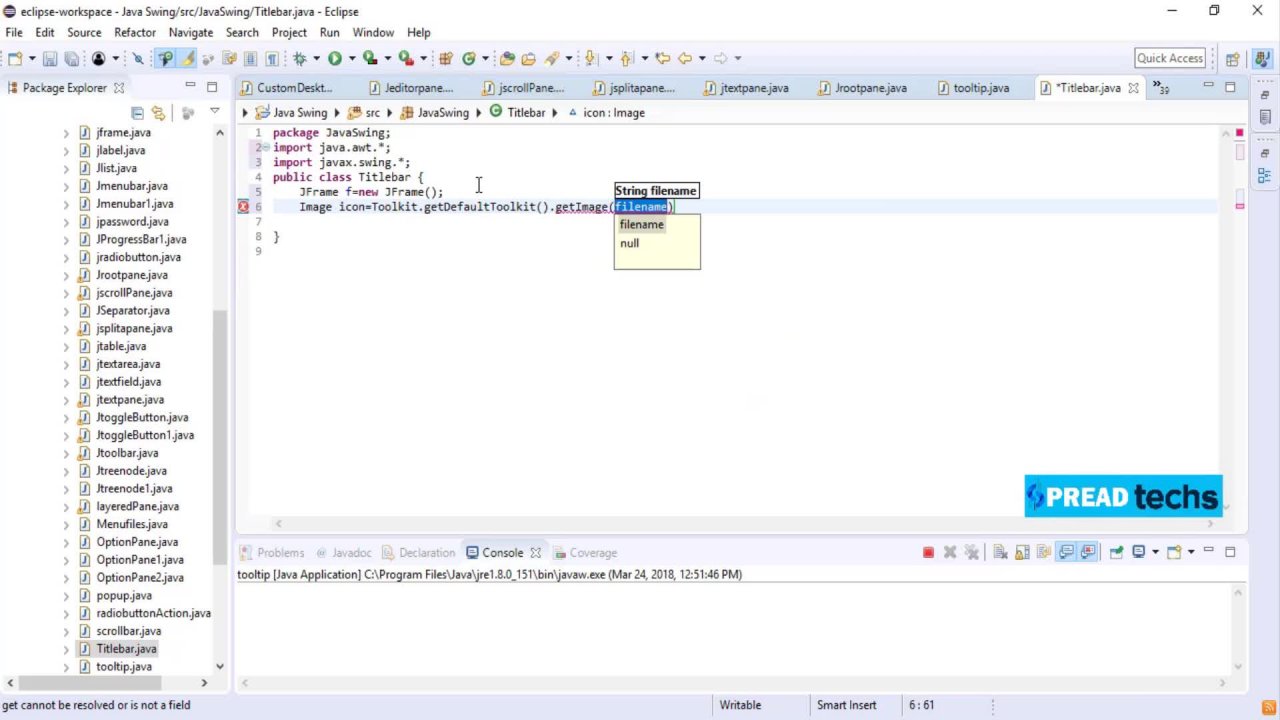Click the Open Perspective icon
This screenshot has width=1280, height=720.
[x=1233, y=59]
